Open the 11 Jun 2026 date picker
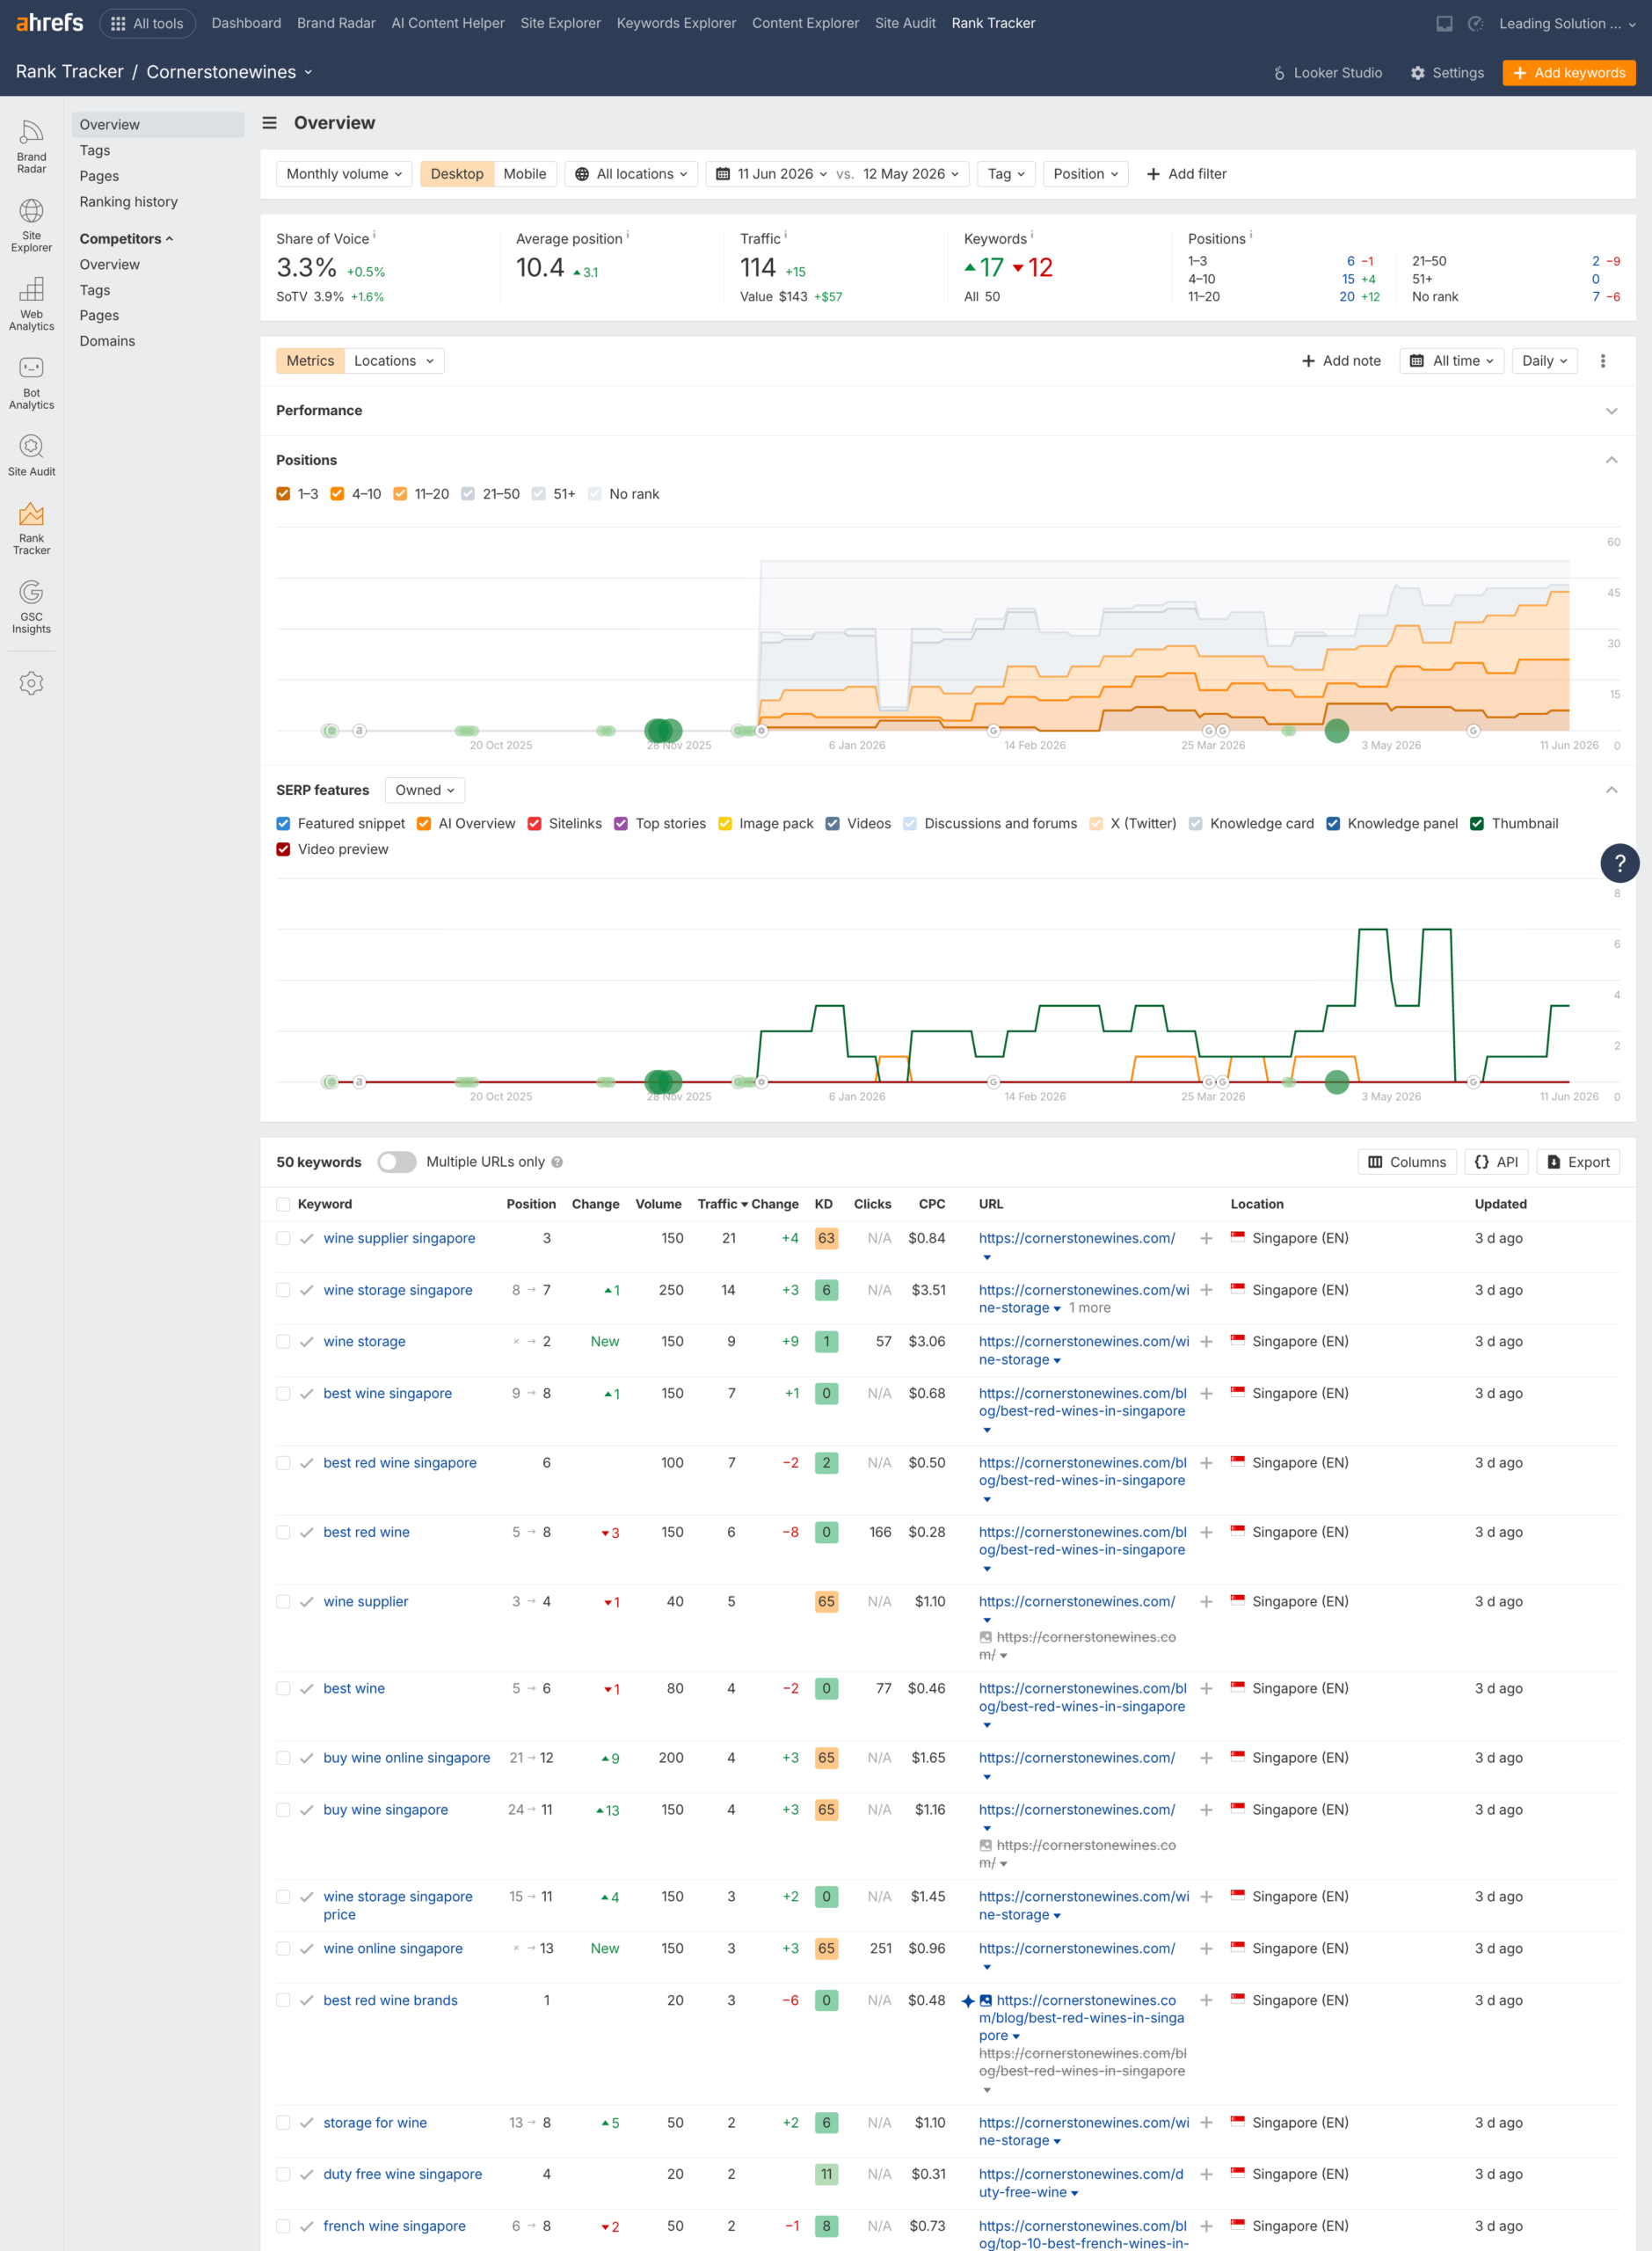The image size is (1652, 2251). 772,174
